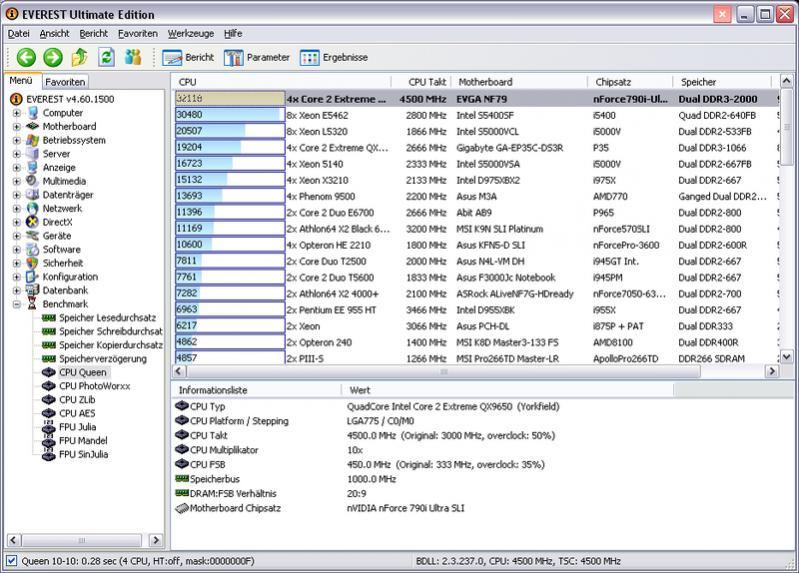Image resolution: width=799 pixels, height=573 pixels.
Task: Select the Software tree icon
Action: (x=33, y=249)
